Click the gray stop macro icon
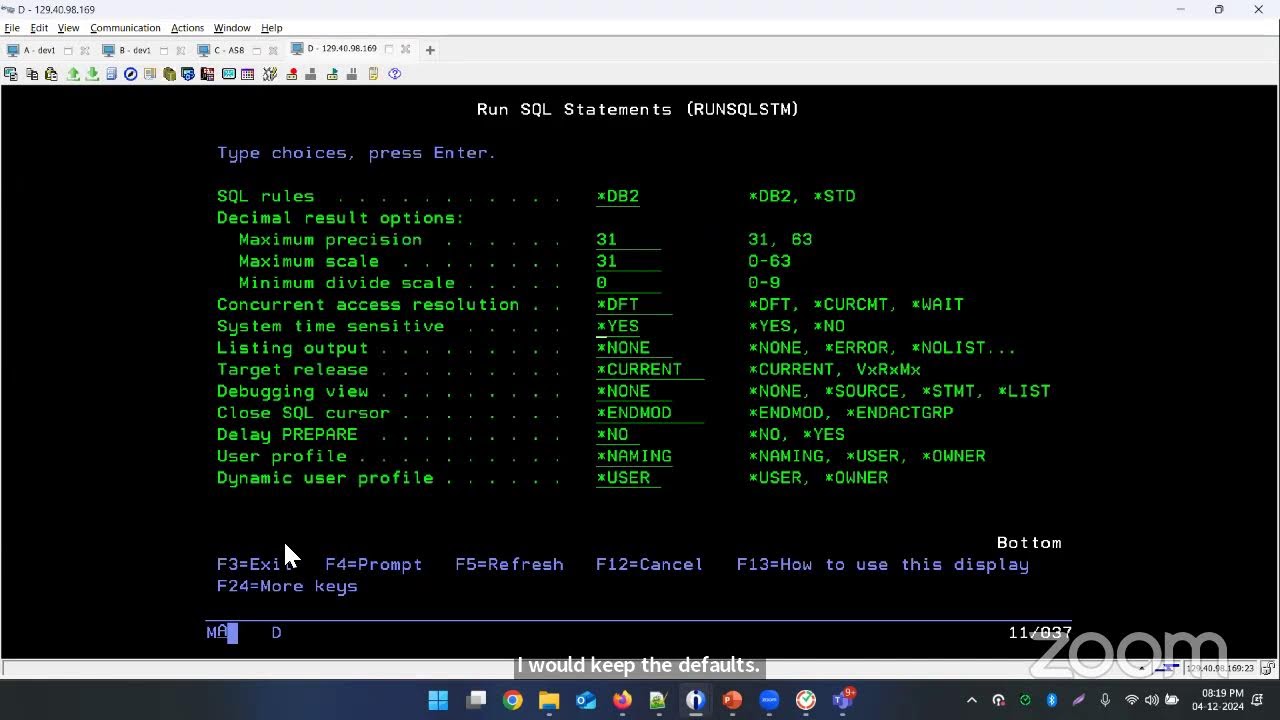This screenshot has width=1280, height=720. point(311,74)
